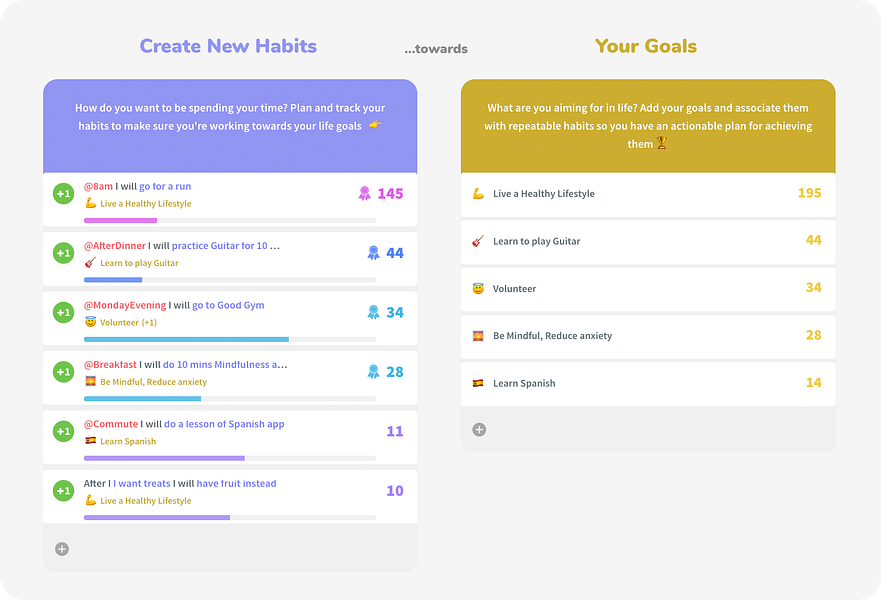Screen dimensions: 881x600
Task: Click the go for a run action link
Action: [165, 187]
